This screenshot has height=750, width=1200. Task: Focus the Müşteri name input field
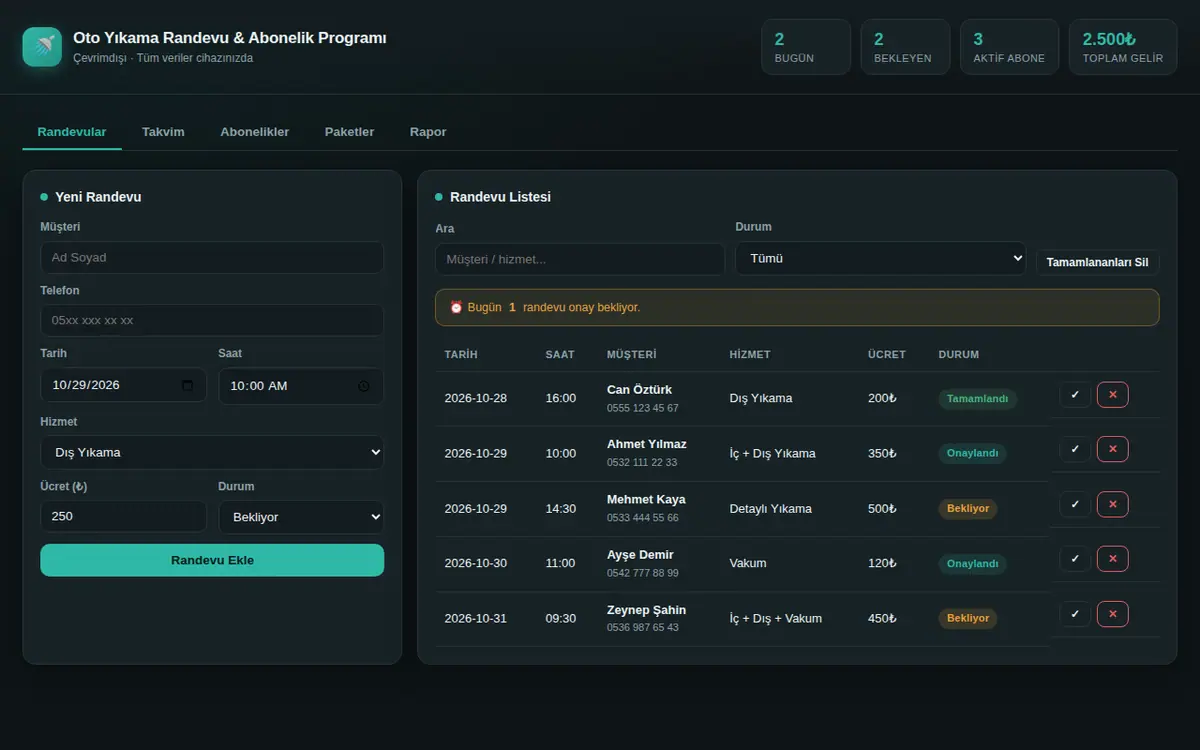pos(212,257)
